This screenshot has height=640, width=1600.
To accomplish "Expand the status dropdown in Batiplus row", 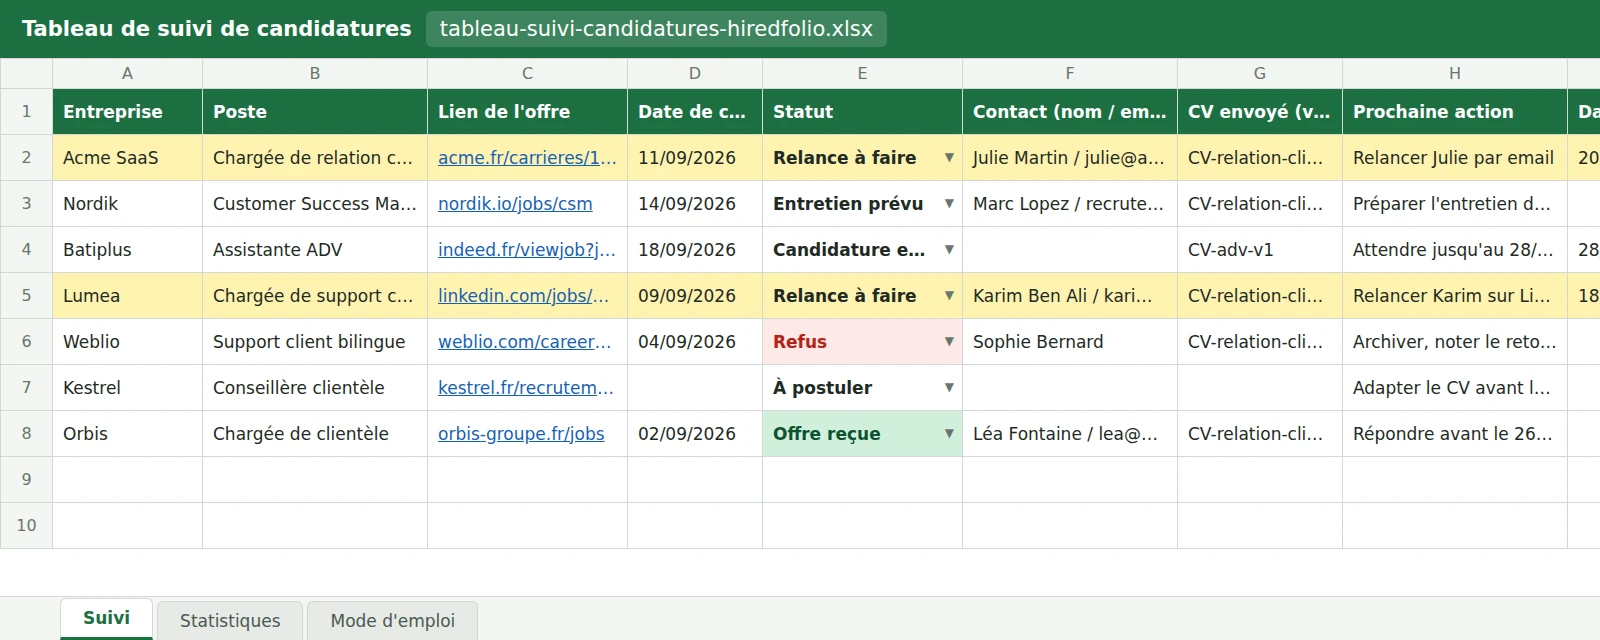I will tap(949, 250).
